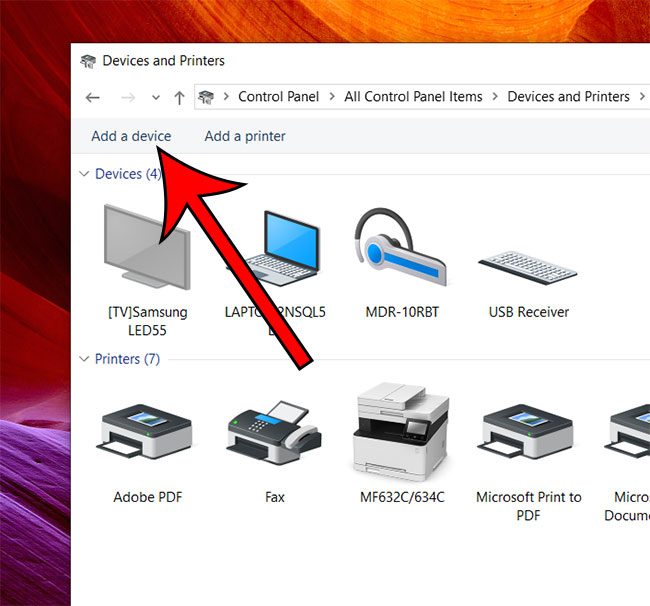
Task: Click the Adobe PDF label
Action: 148,497
